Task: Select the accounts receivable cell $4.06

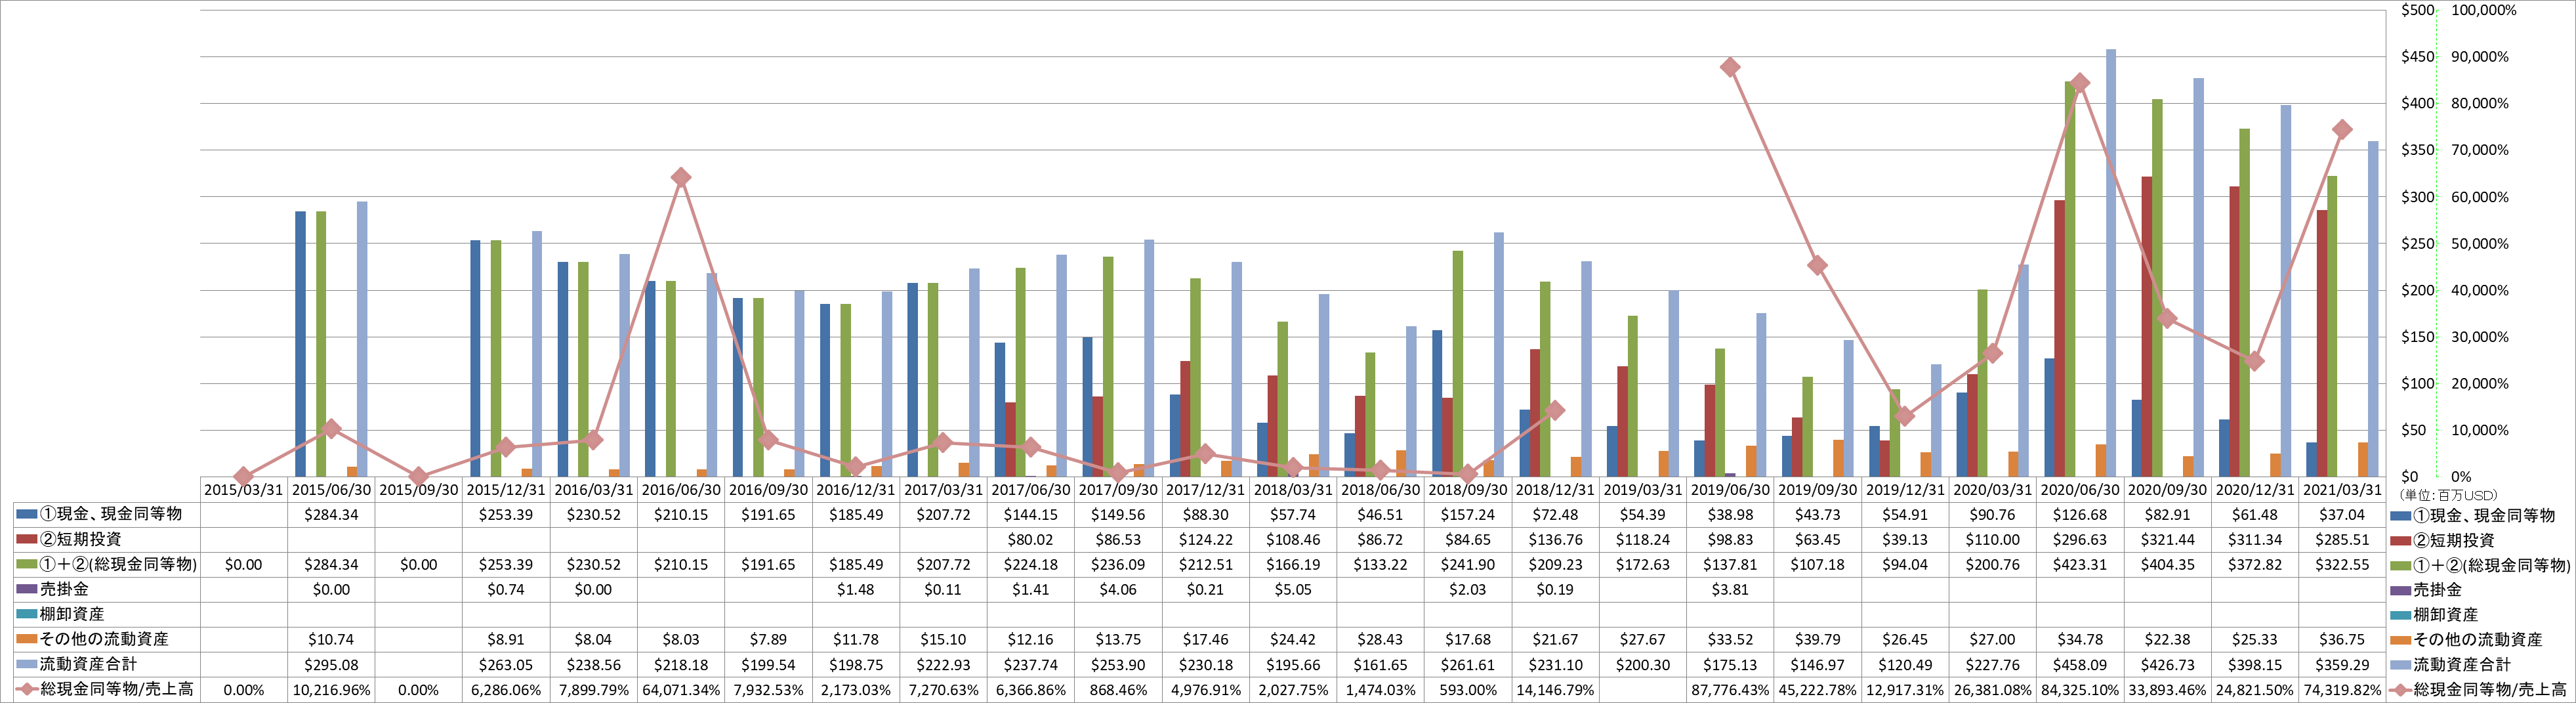Action: coord(1118,590)
